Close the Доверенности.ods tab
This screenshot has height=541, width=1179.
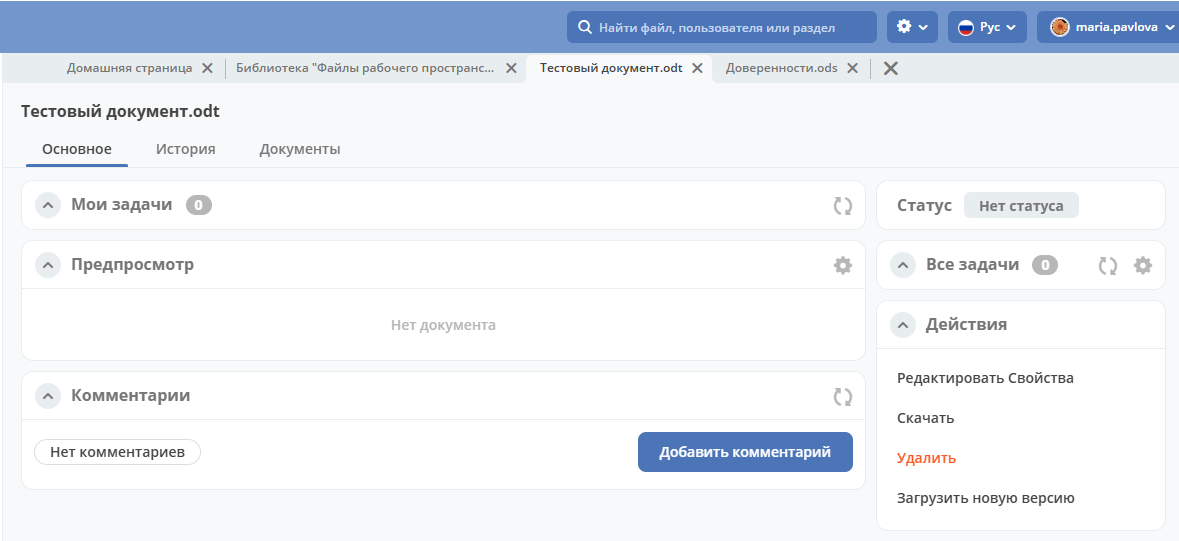point(852,69)
